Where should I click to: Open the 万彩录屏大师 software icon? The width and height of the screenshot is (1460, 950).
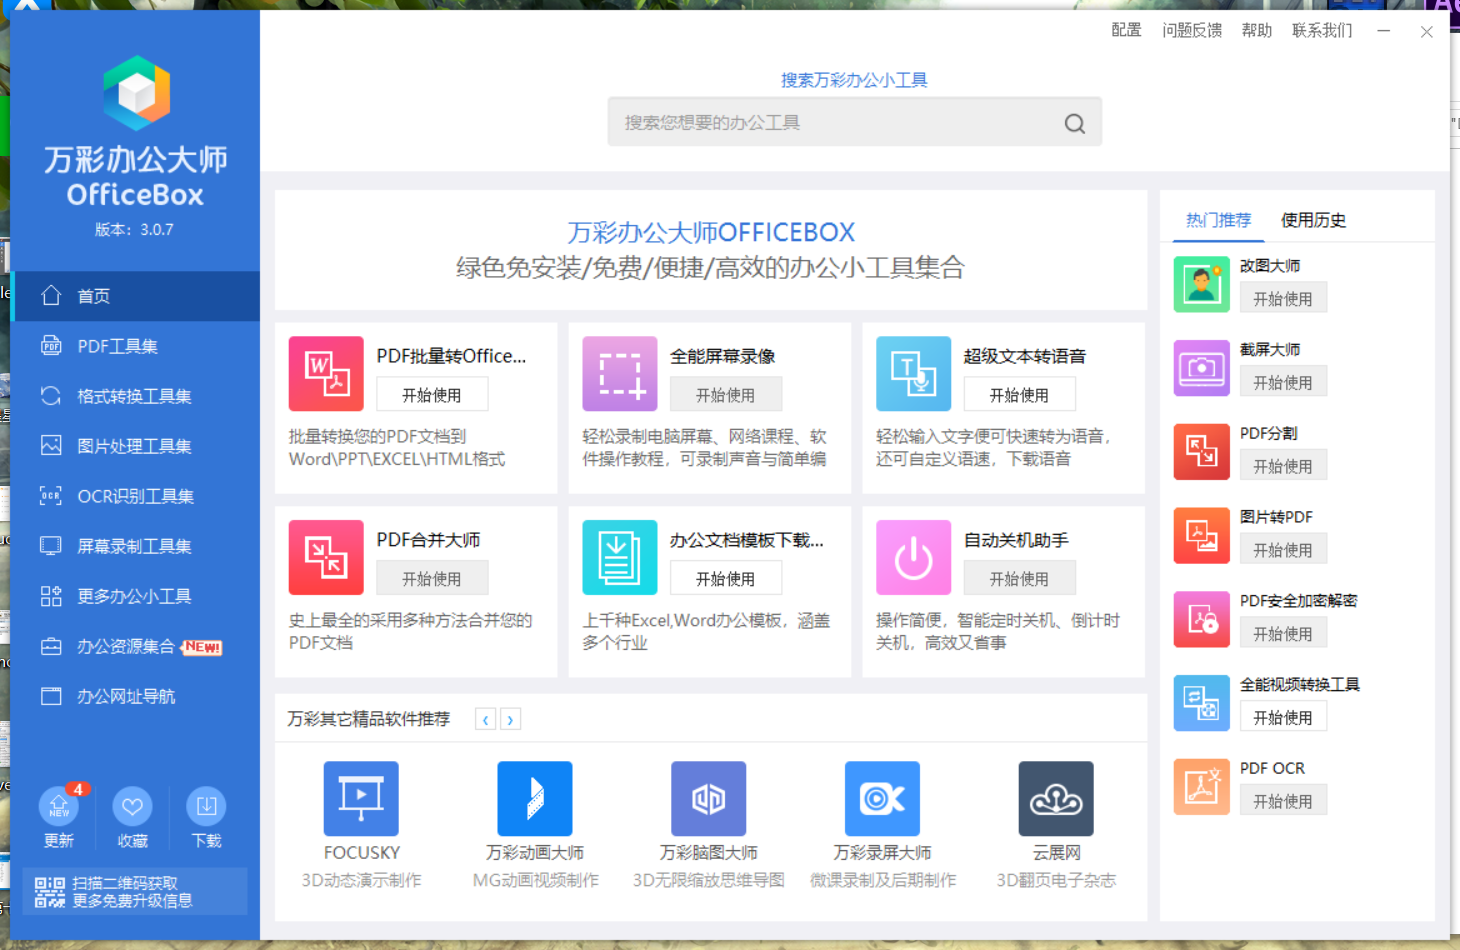tap(882, 799)
